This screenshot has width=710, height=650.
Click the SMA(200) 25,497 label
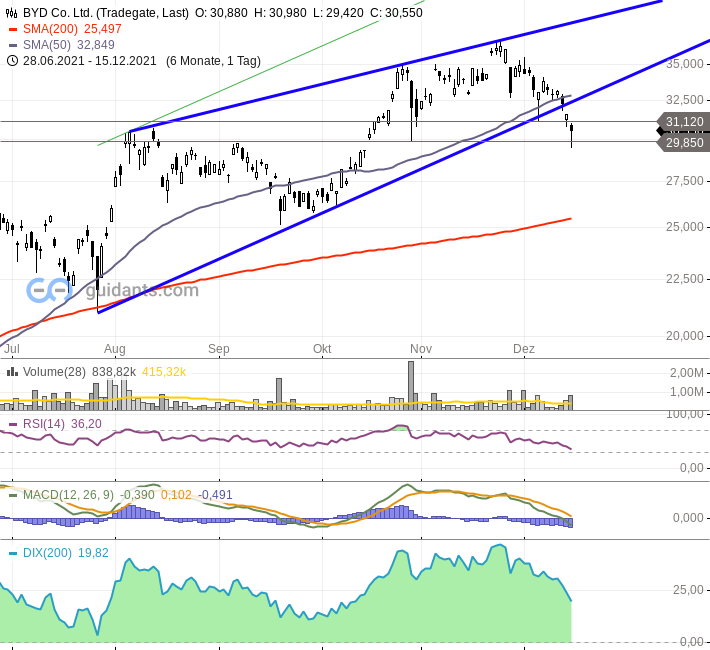72,29
